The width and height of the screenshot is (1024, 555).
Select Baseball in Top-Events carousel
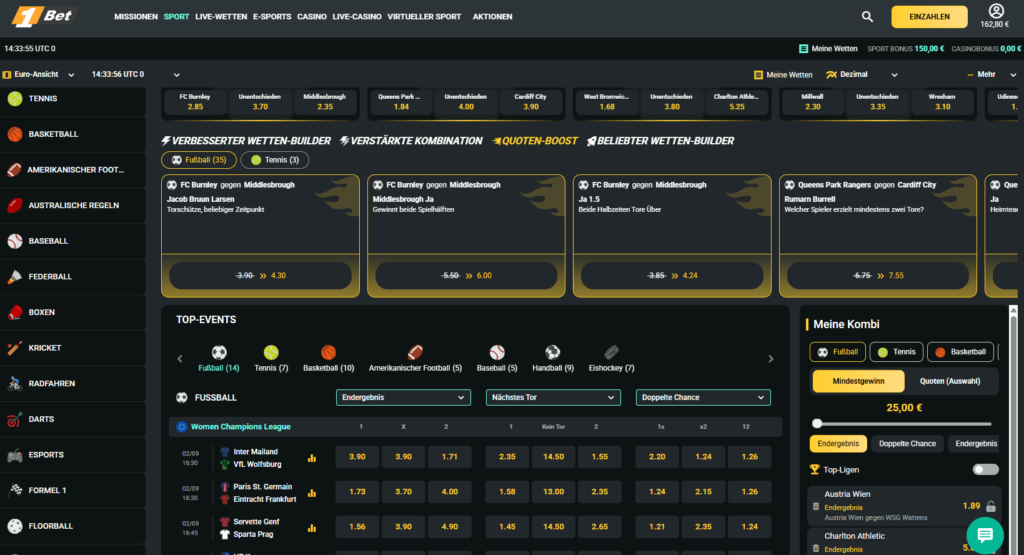click(x=497, y=359)
